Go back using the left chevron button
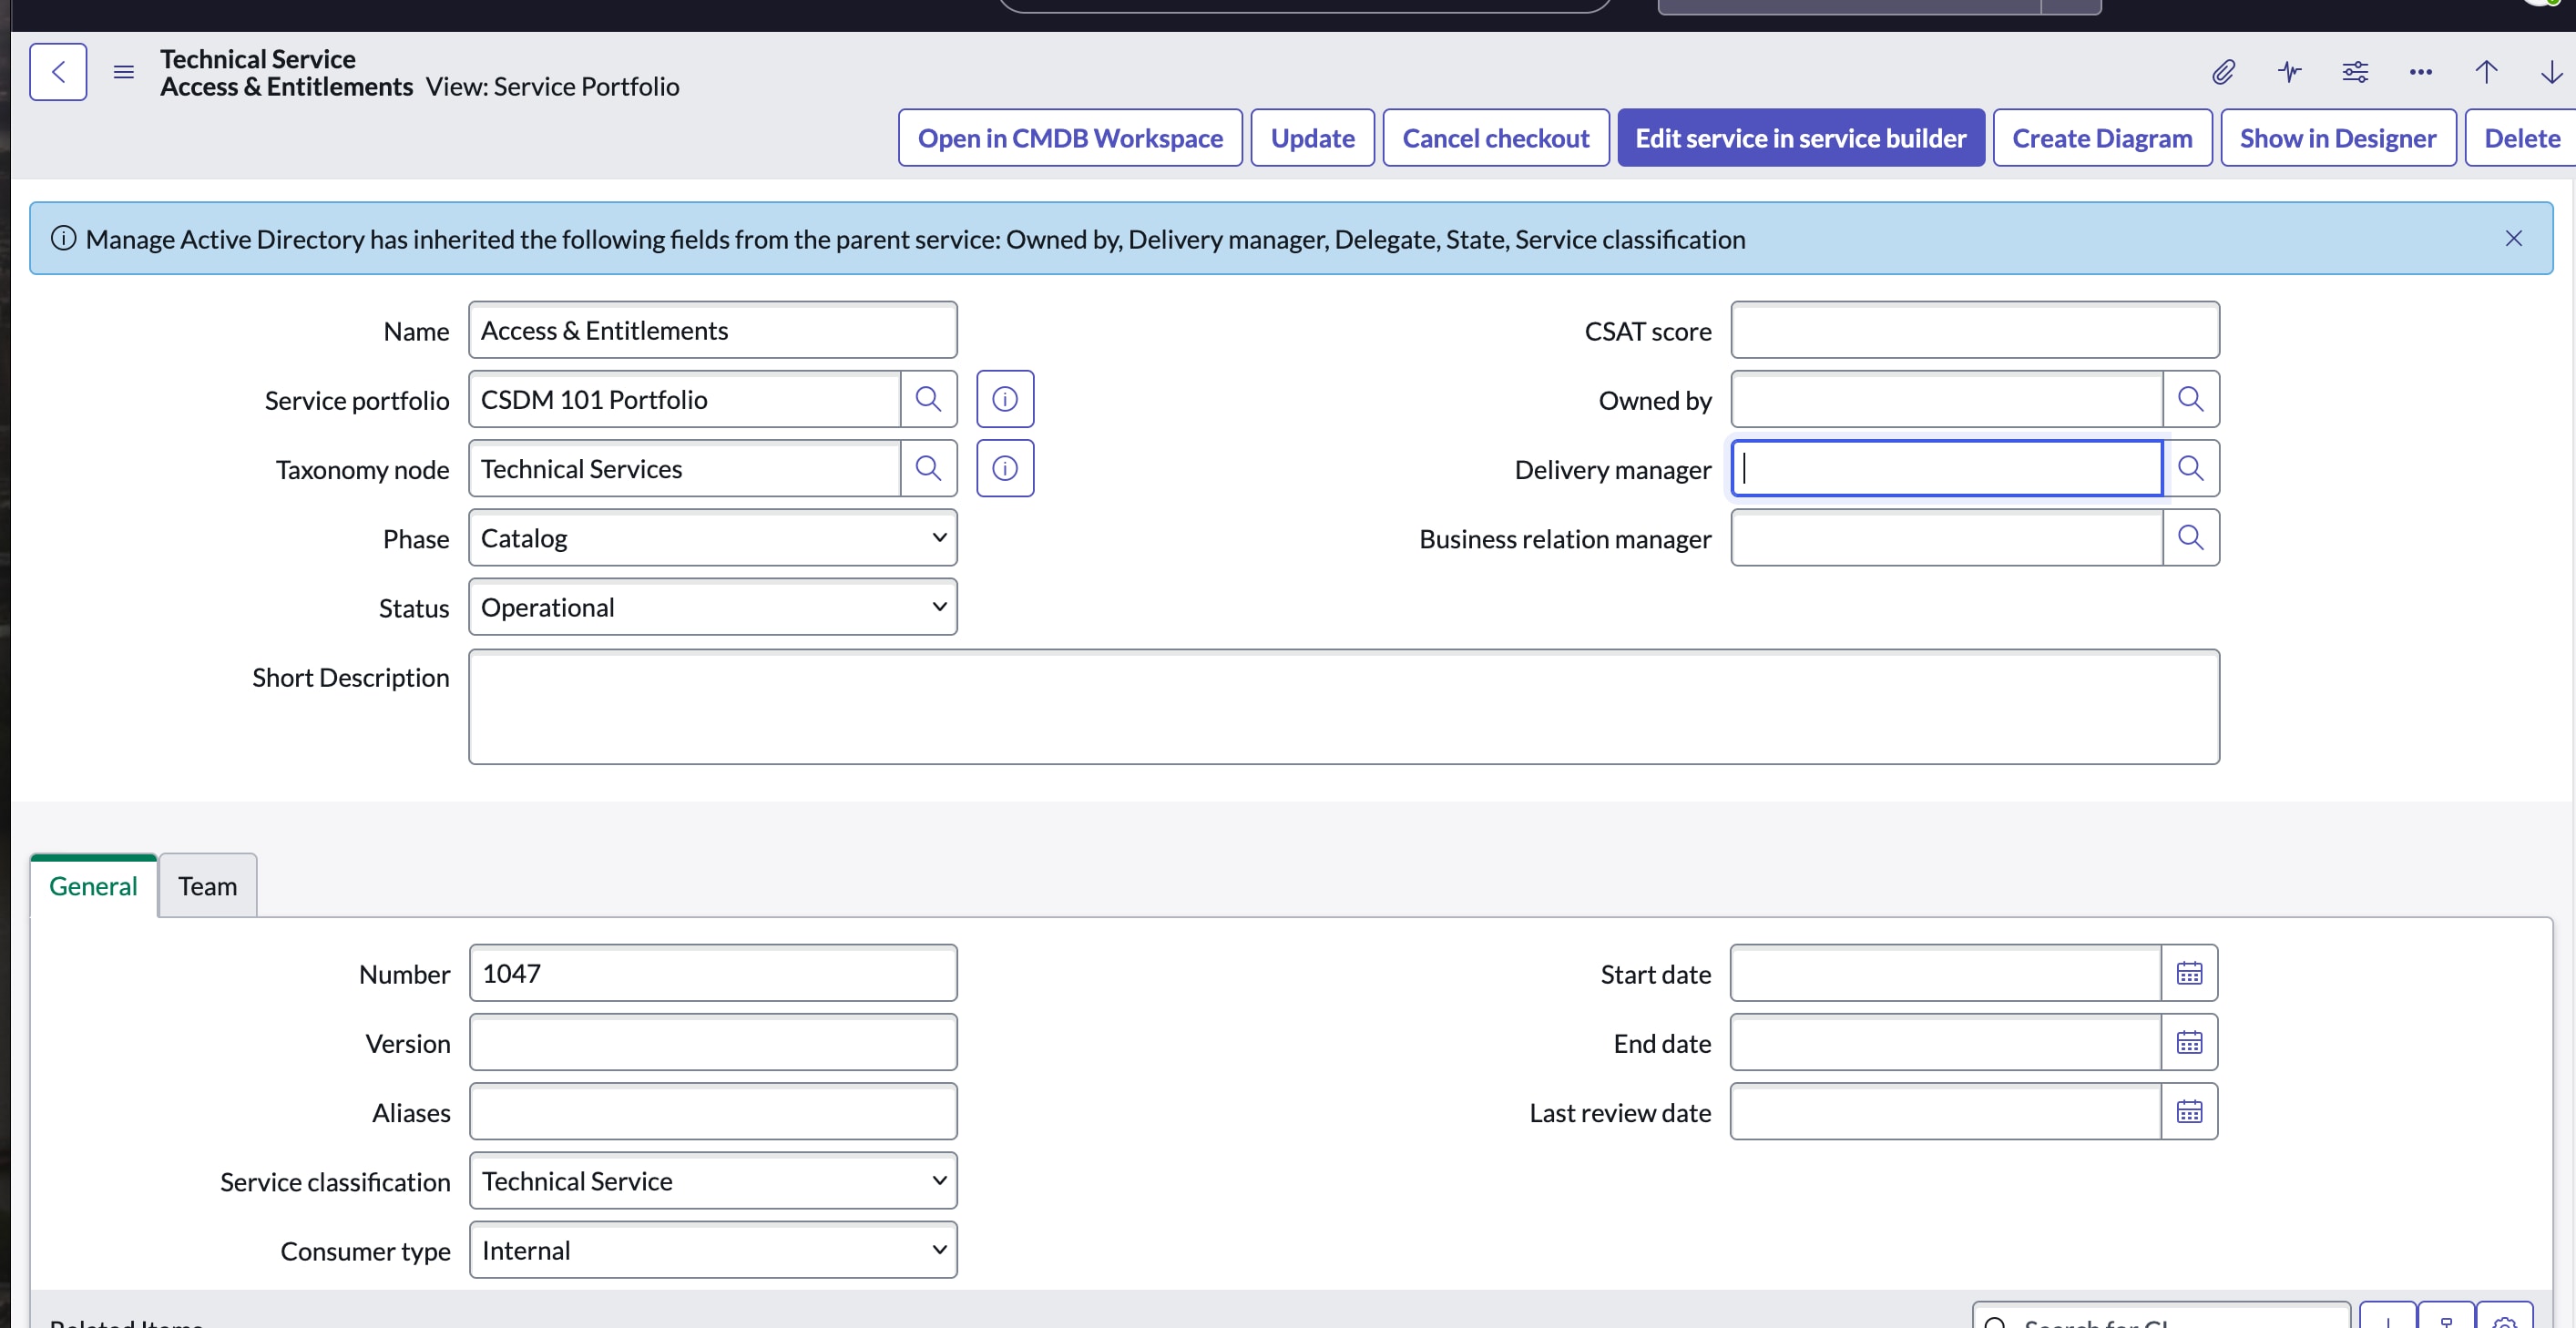 58,72
